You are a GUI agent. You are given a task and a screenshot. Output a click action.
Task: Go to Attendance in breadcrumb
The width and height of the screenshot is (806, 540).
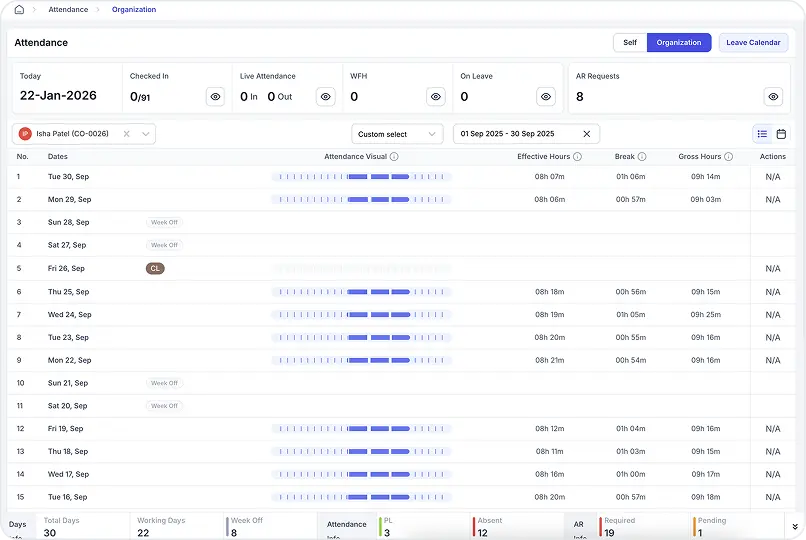(67, 10)
